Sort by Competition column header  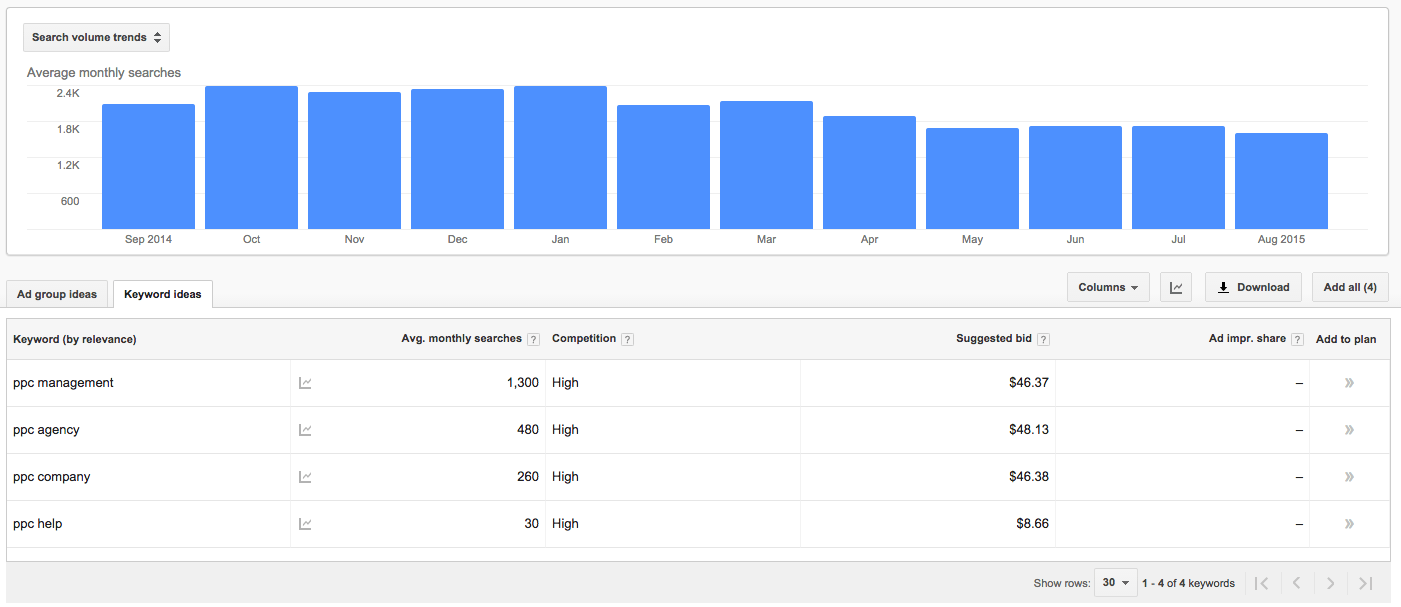584,339
